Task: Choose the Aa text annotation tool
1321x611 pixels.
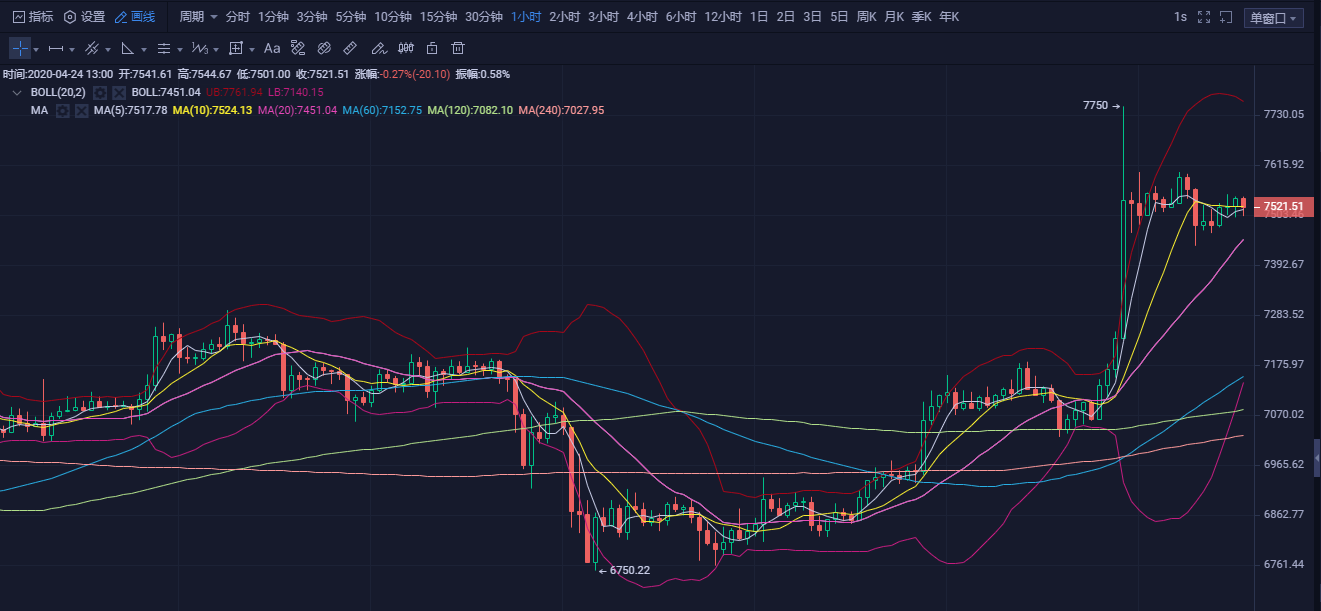Action: click(x=272, y=48)
